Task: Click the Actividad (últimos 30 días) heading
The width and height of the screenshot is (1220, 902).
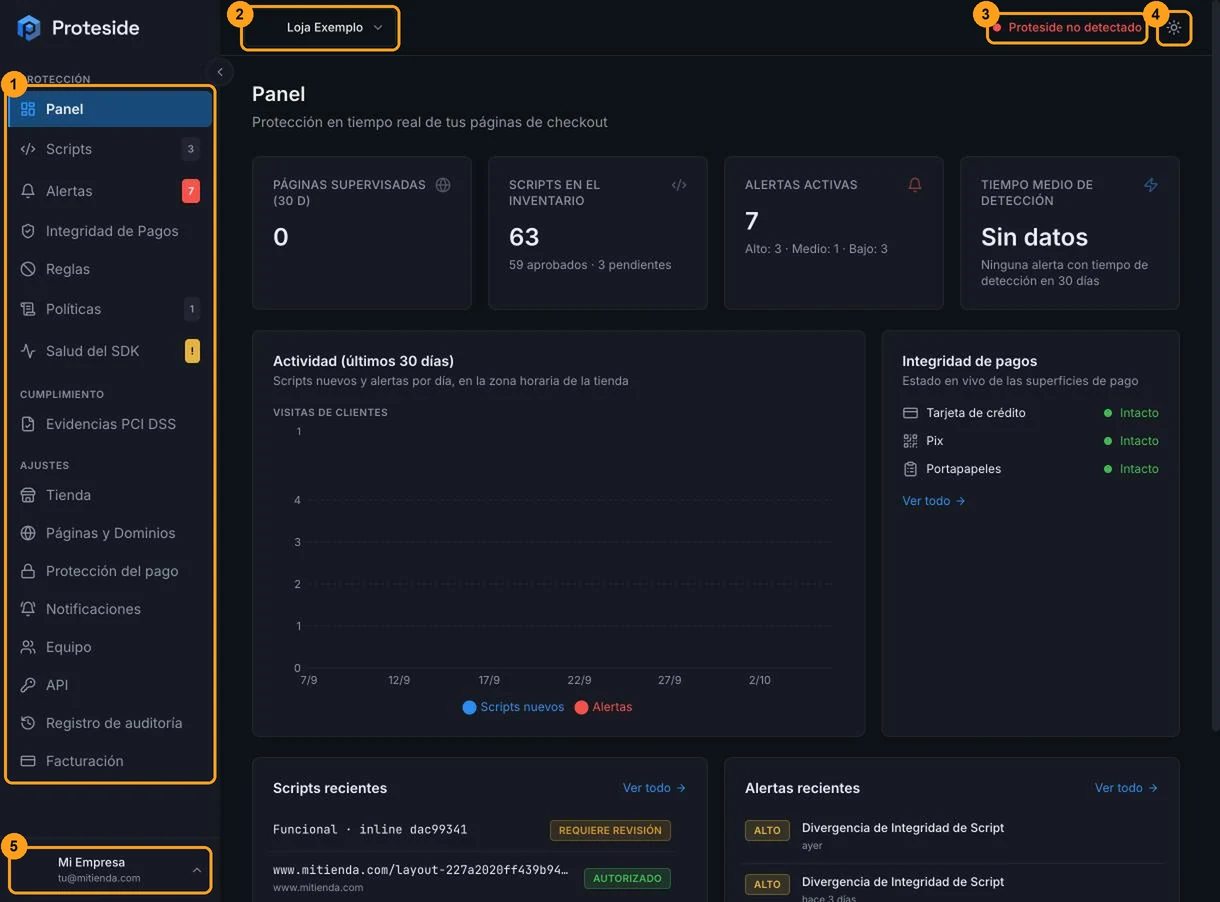Action: pyautogui.click(x=363, y=361)
